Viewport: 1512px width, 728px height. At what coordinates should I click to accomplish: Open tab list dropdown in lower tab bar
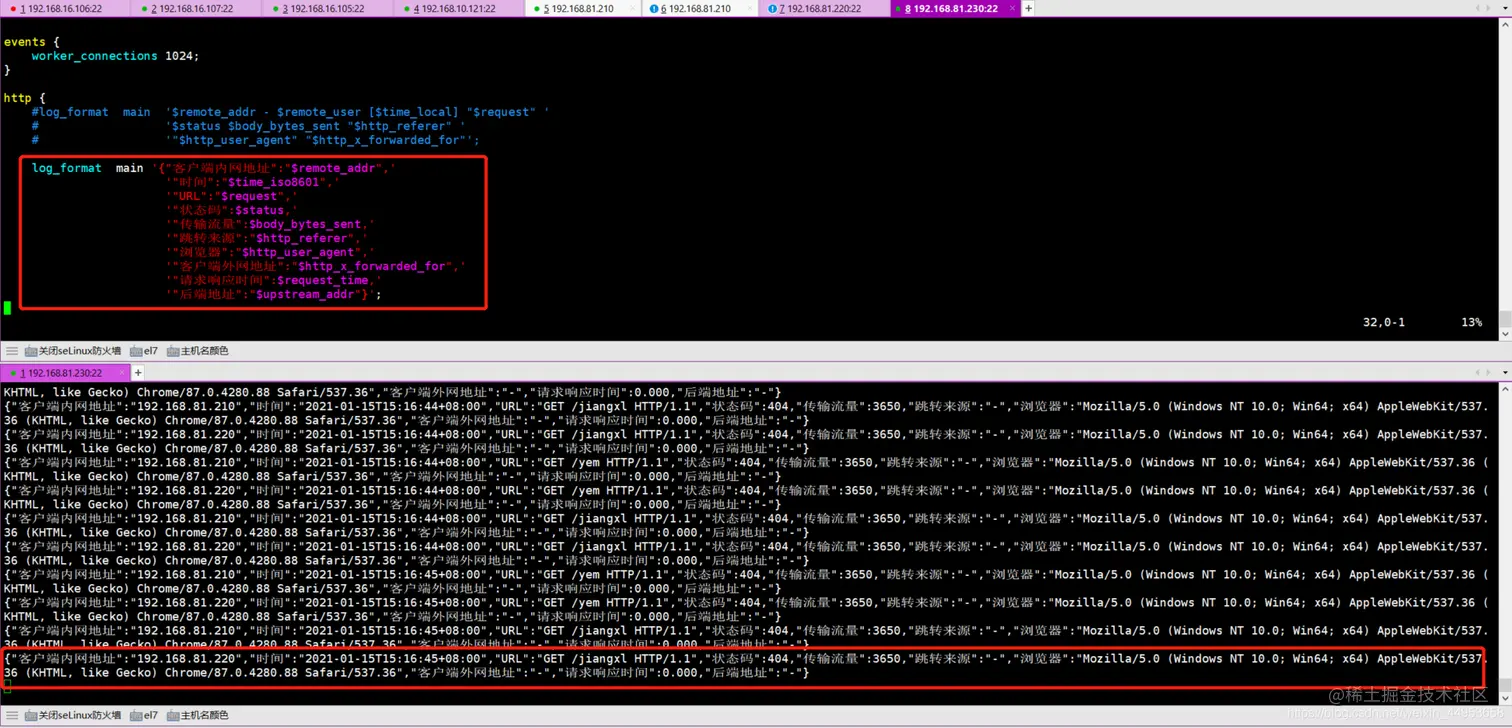pos(1505,373)
